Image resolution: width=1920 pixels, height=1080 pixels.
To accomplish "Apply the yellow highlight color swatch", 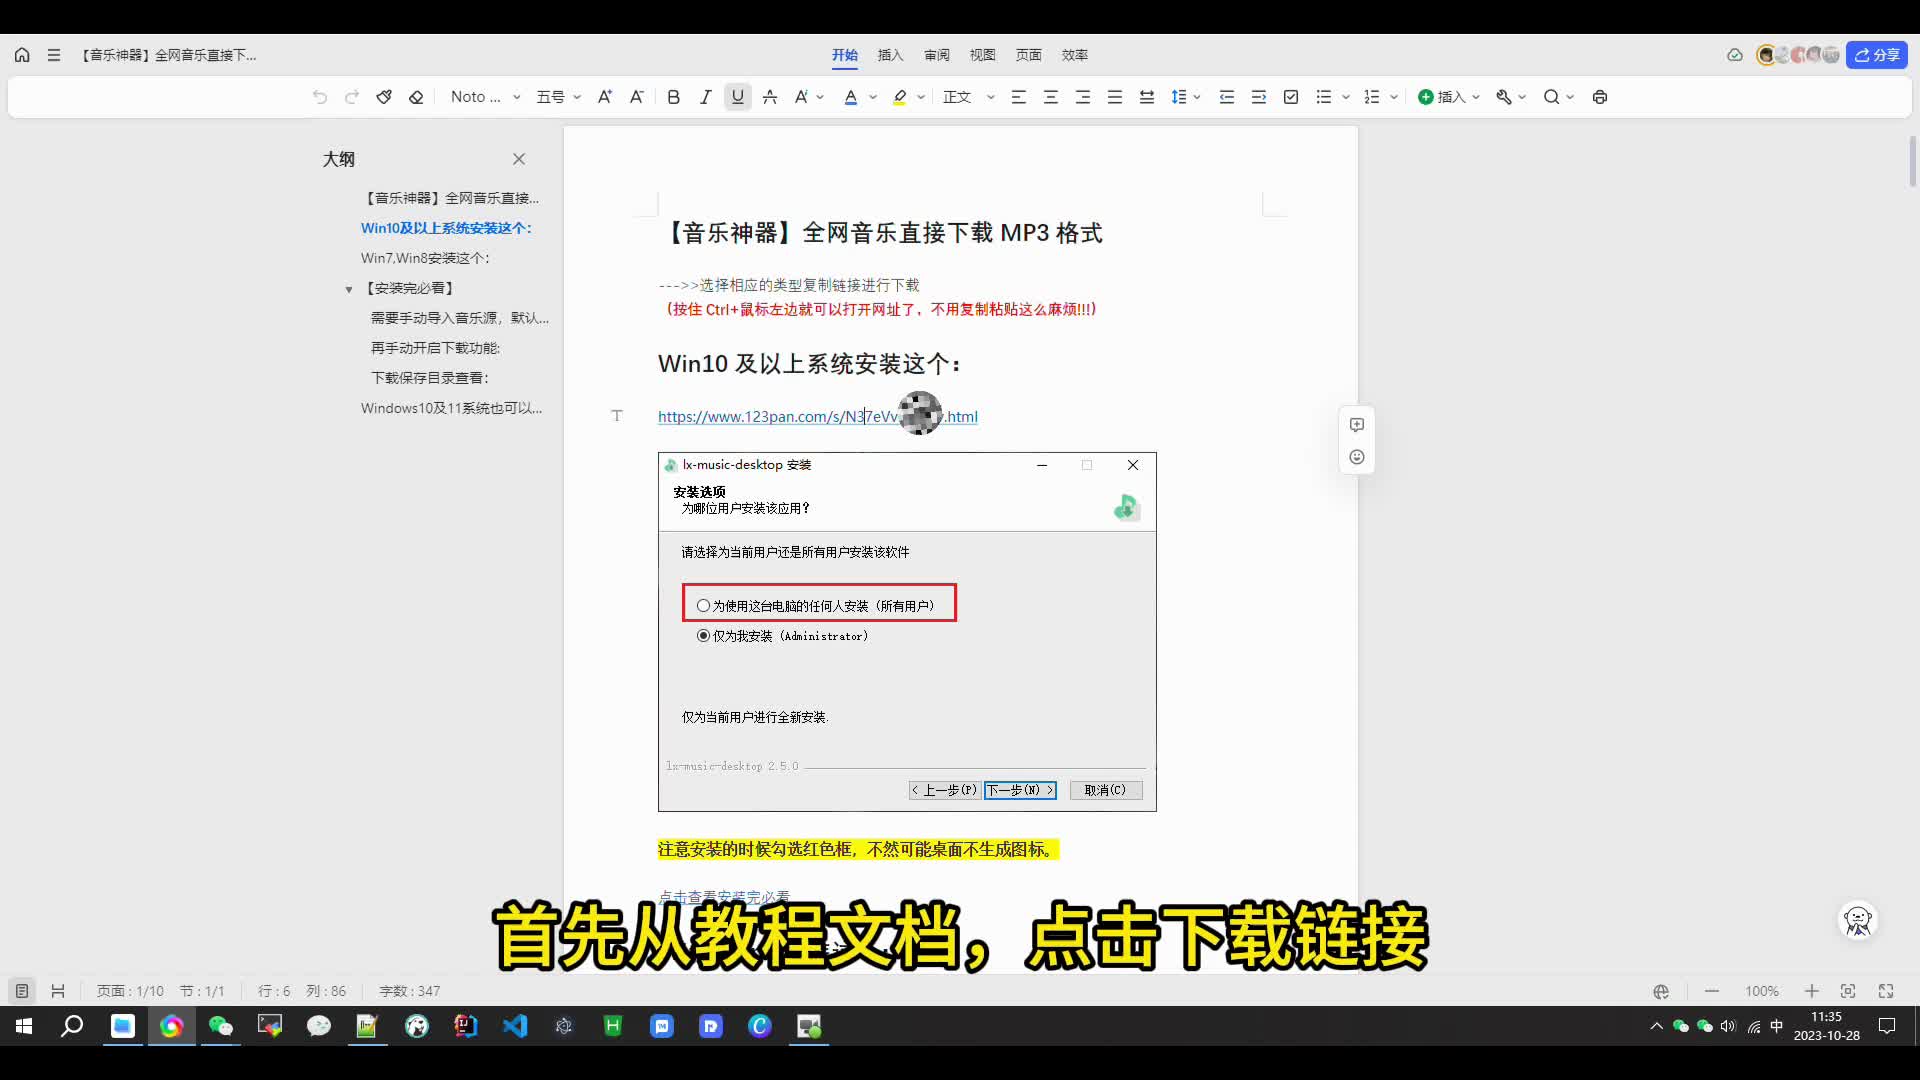I will 900,97.
